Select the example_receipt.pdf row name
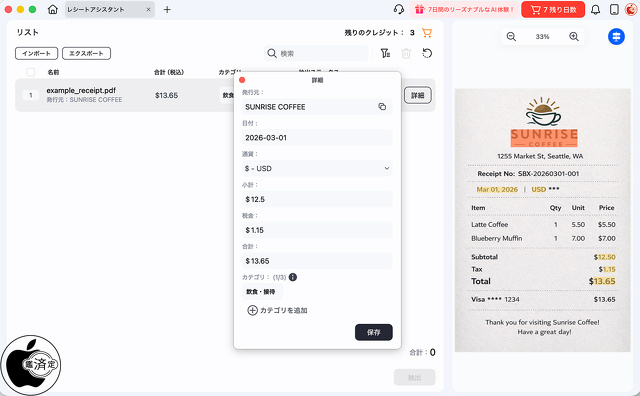 click(x=81, y=90)
